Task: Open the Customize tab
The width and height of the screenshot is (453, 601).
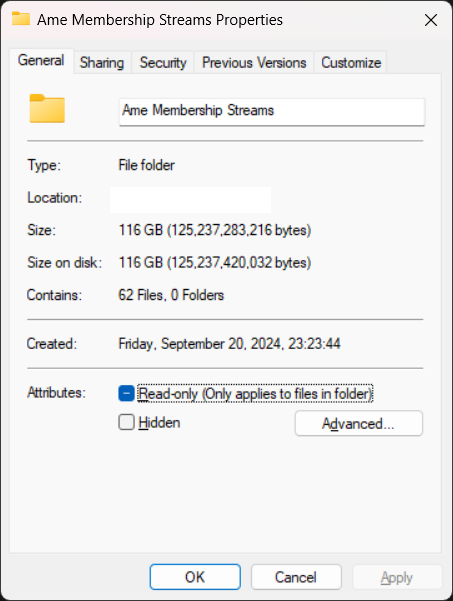Action: 351,62
